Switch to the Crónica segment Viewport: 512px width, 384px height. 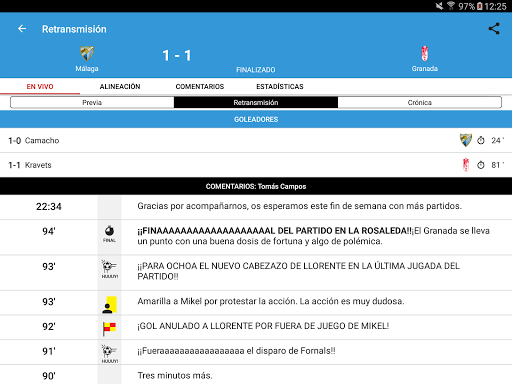420,102
